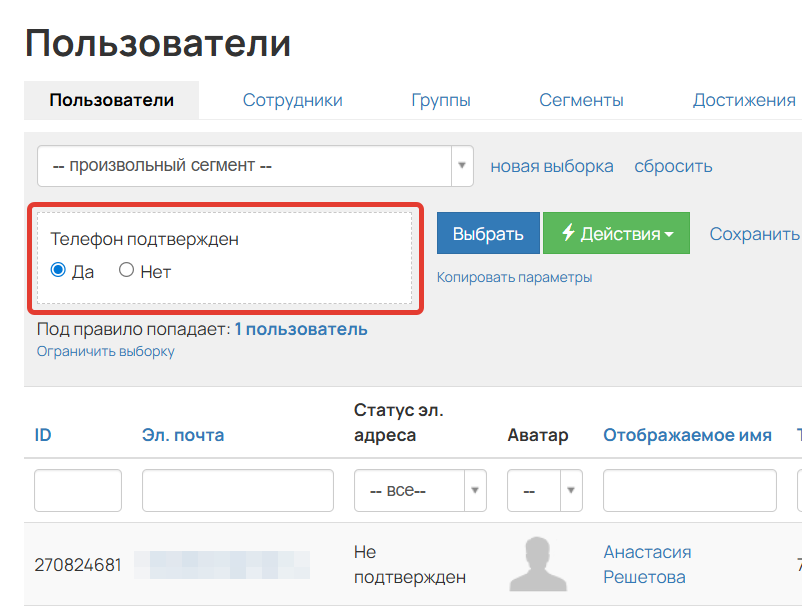Open the Достижения tab

(x=742, y=99)
